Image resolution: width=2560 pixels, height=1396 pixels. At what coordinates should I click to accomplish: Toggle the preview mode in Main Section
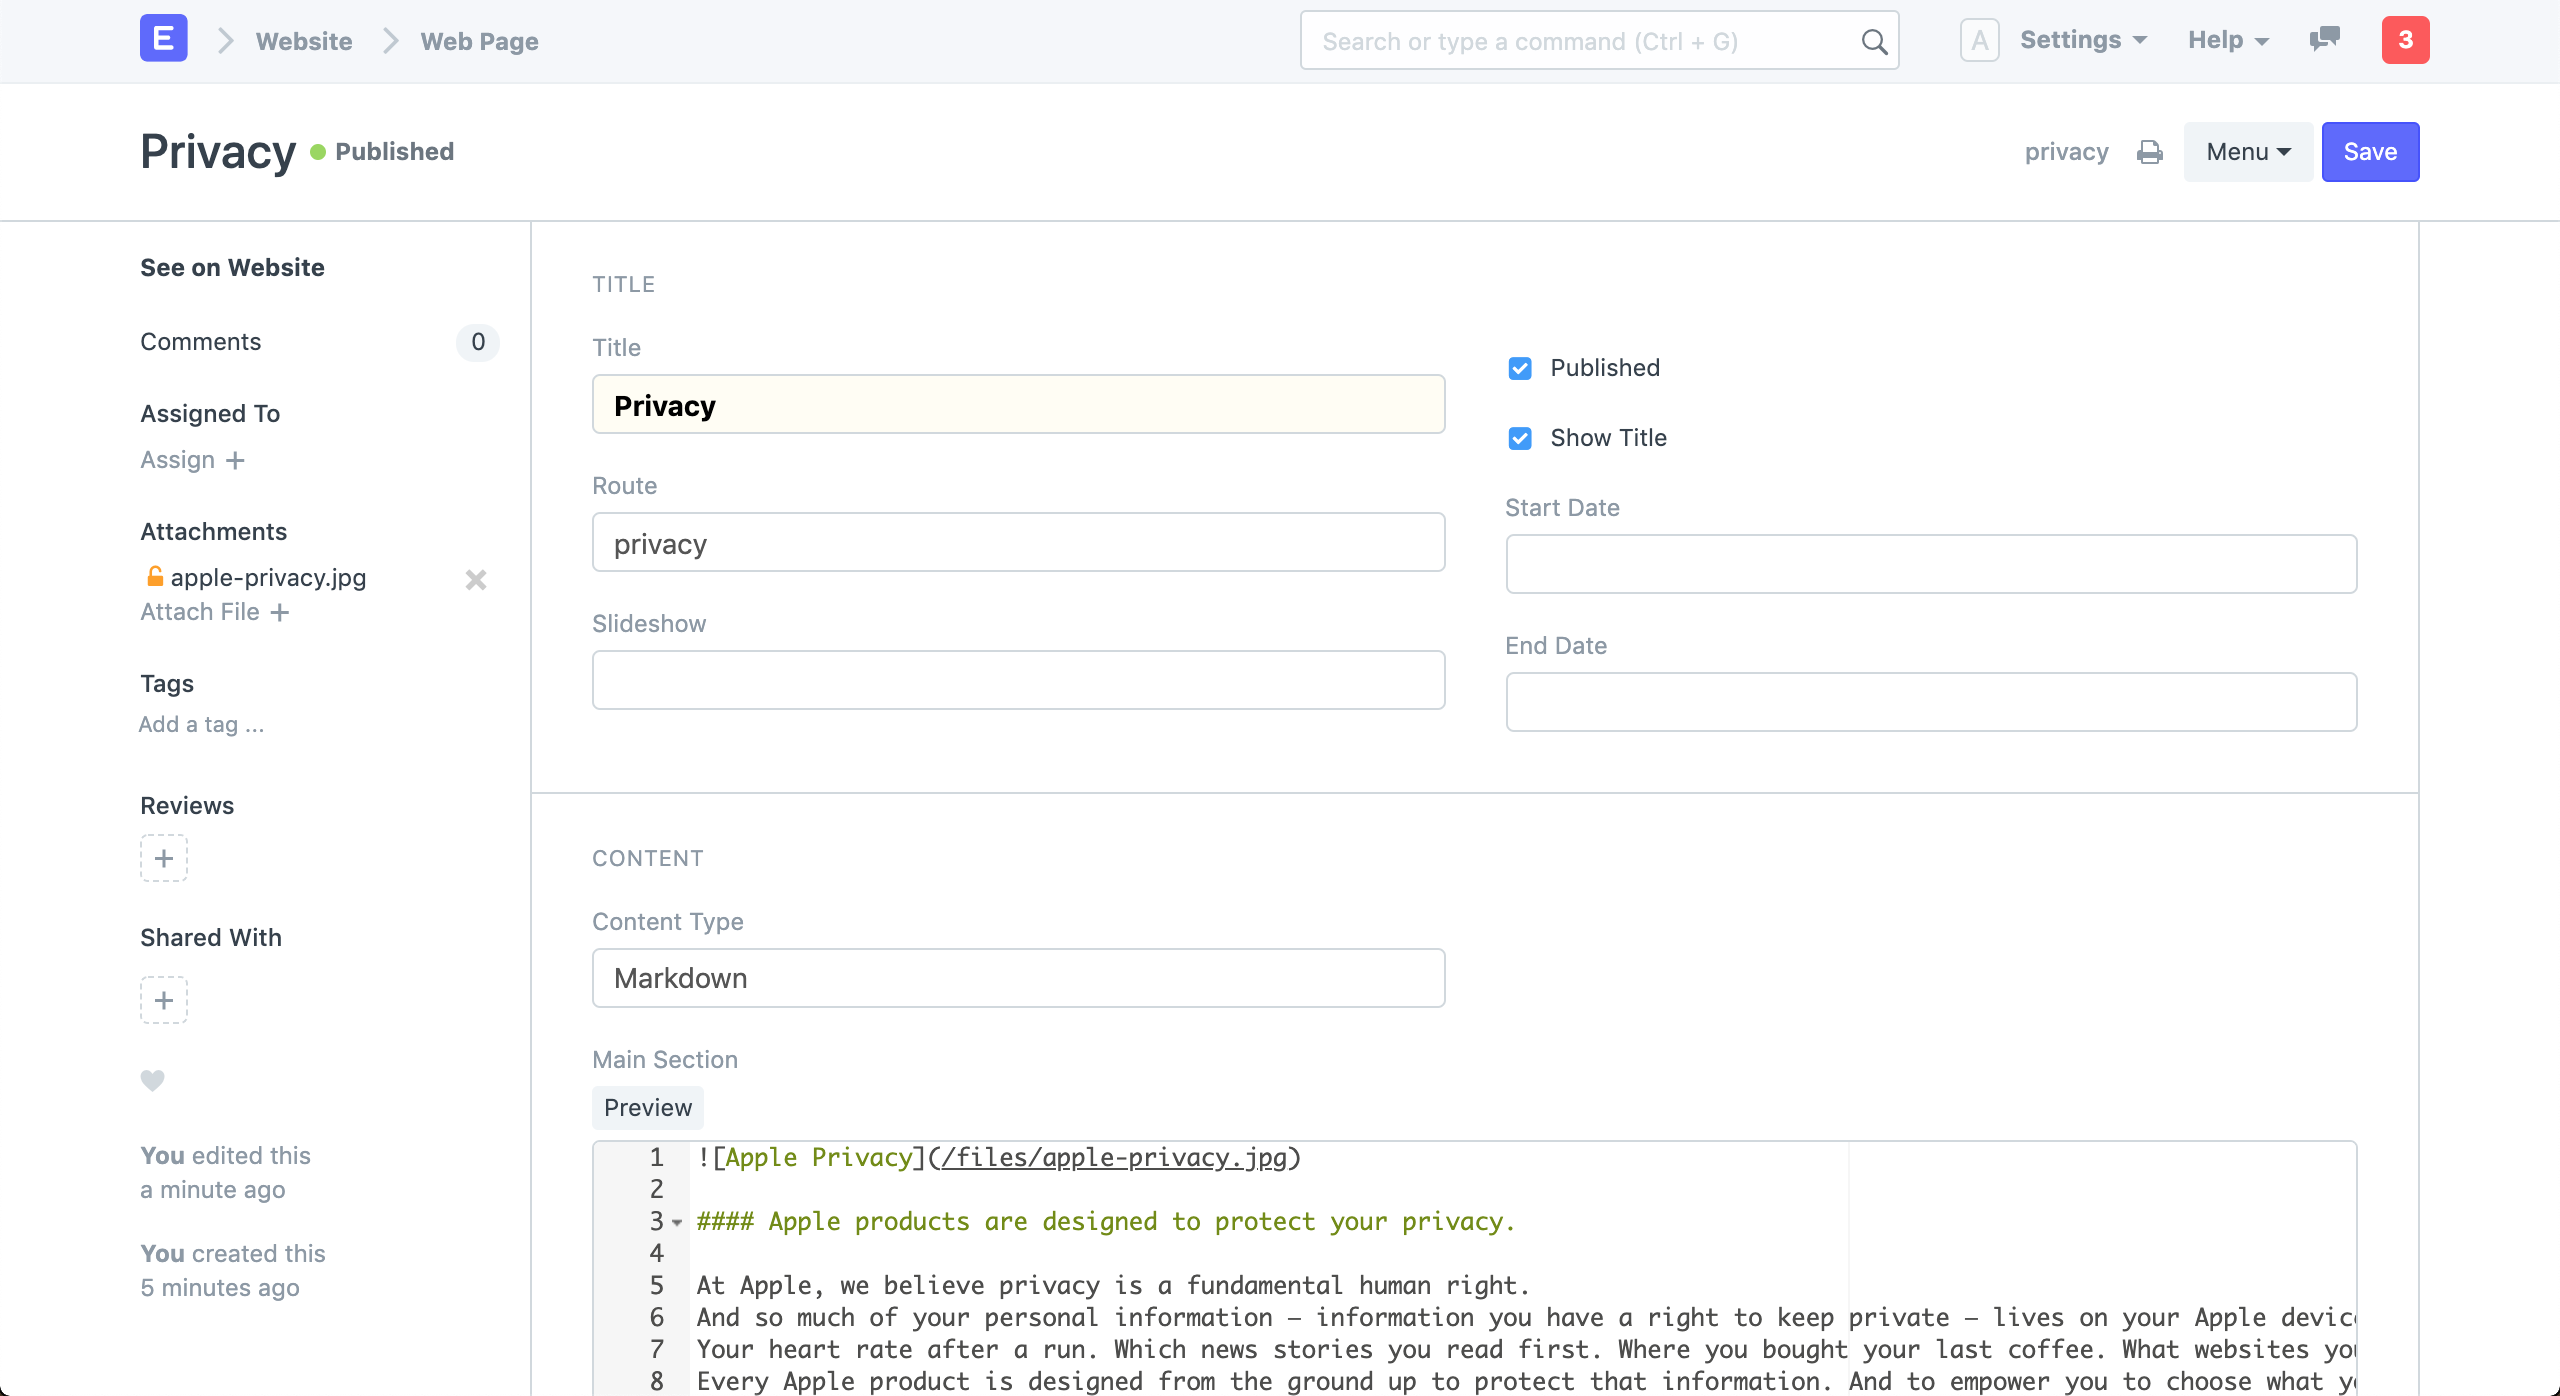[648, 1107]
